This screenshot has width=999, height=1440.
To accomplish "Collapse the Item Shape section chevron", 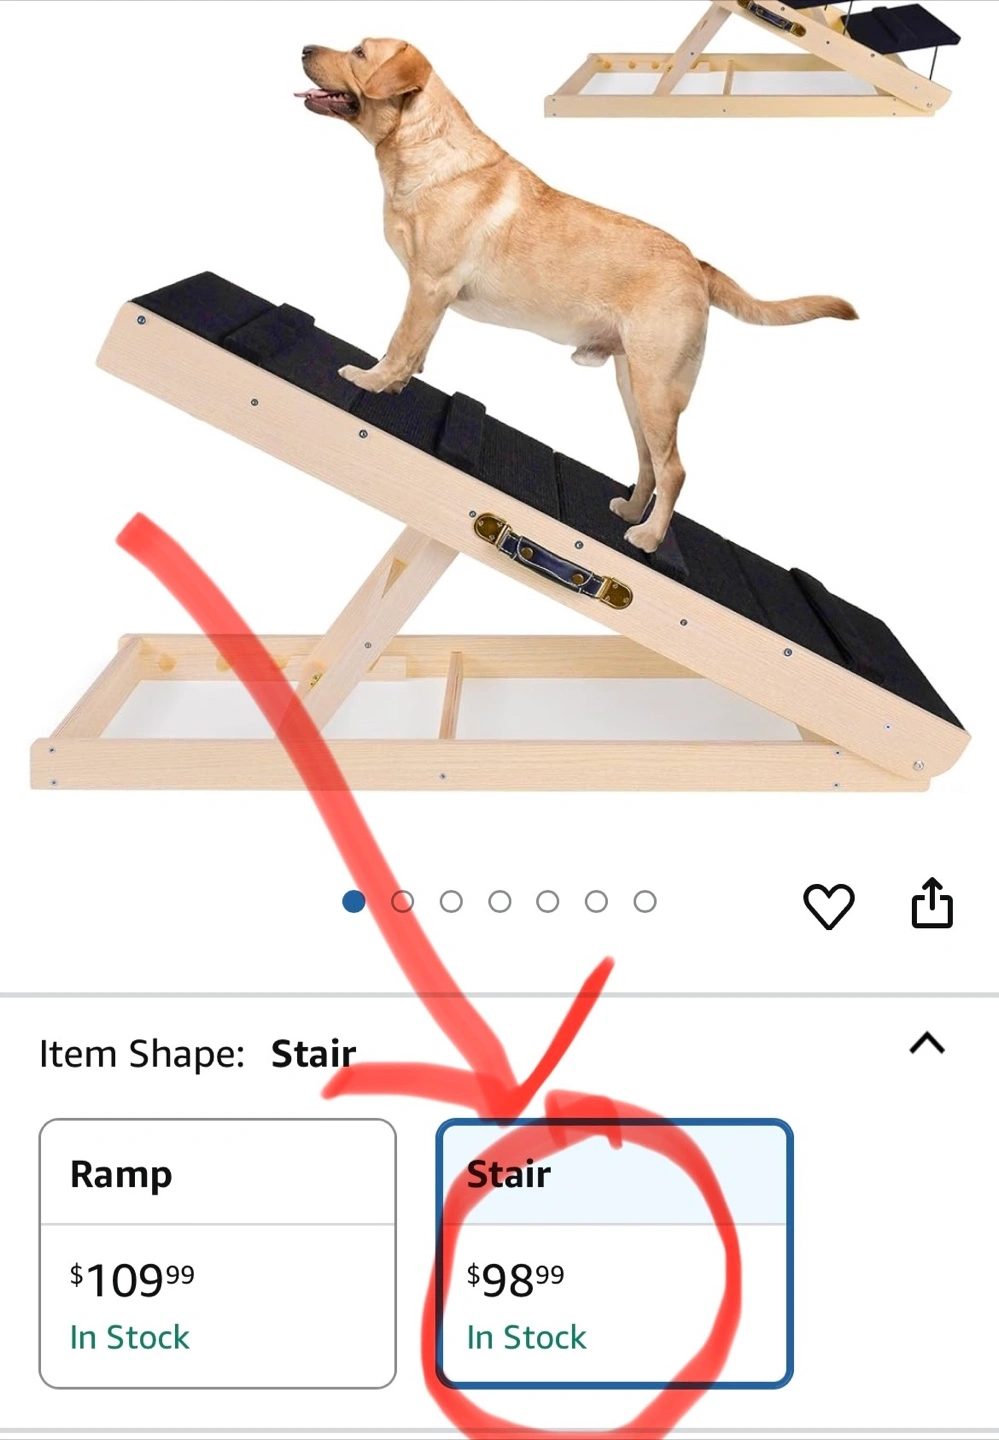I will pos(927,1044).
